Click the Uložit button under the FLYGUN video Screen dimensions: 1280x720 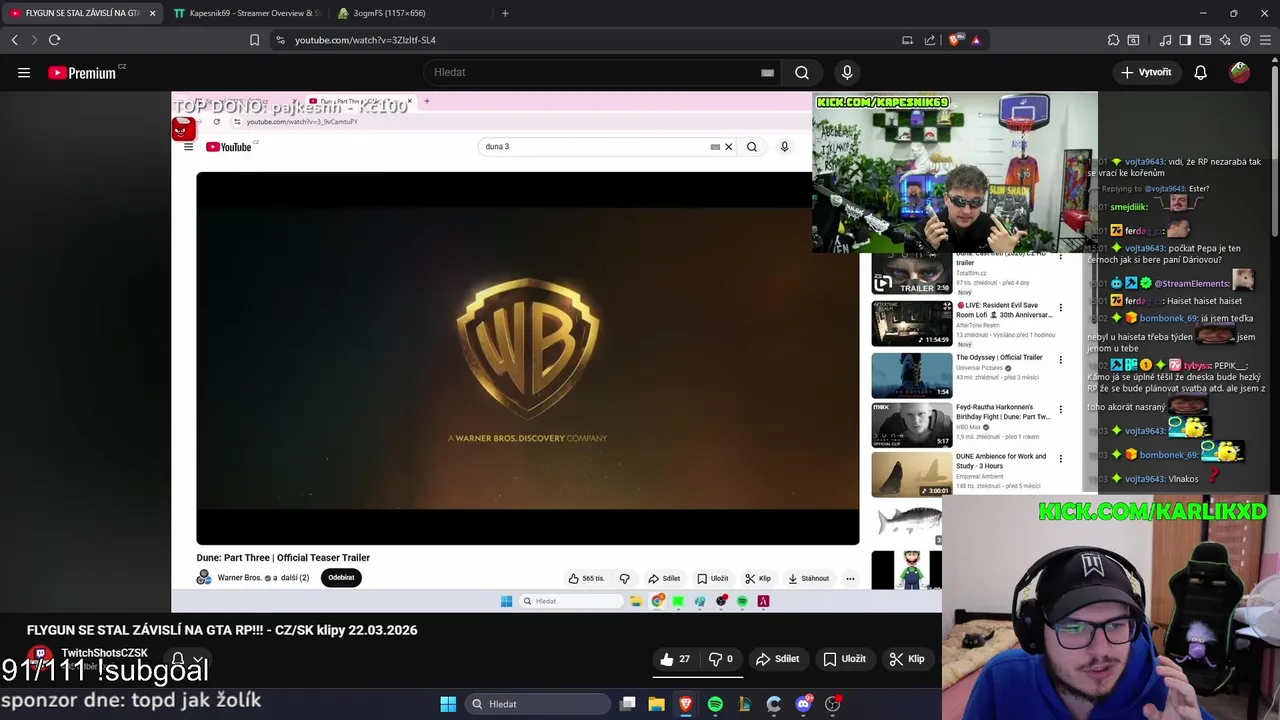click(x=844, y=659)
